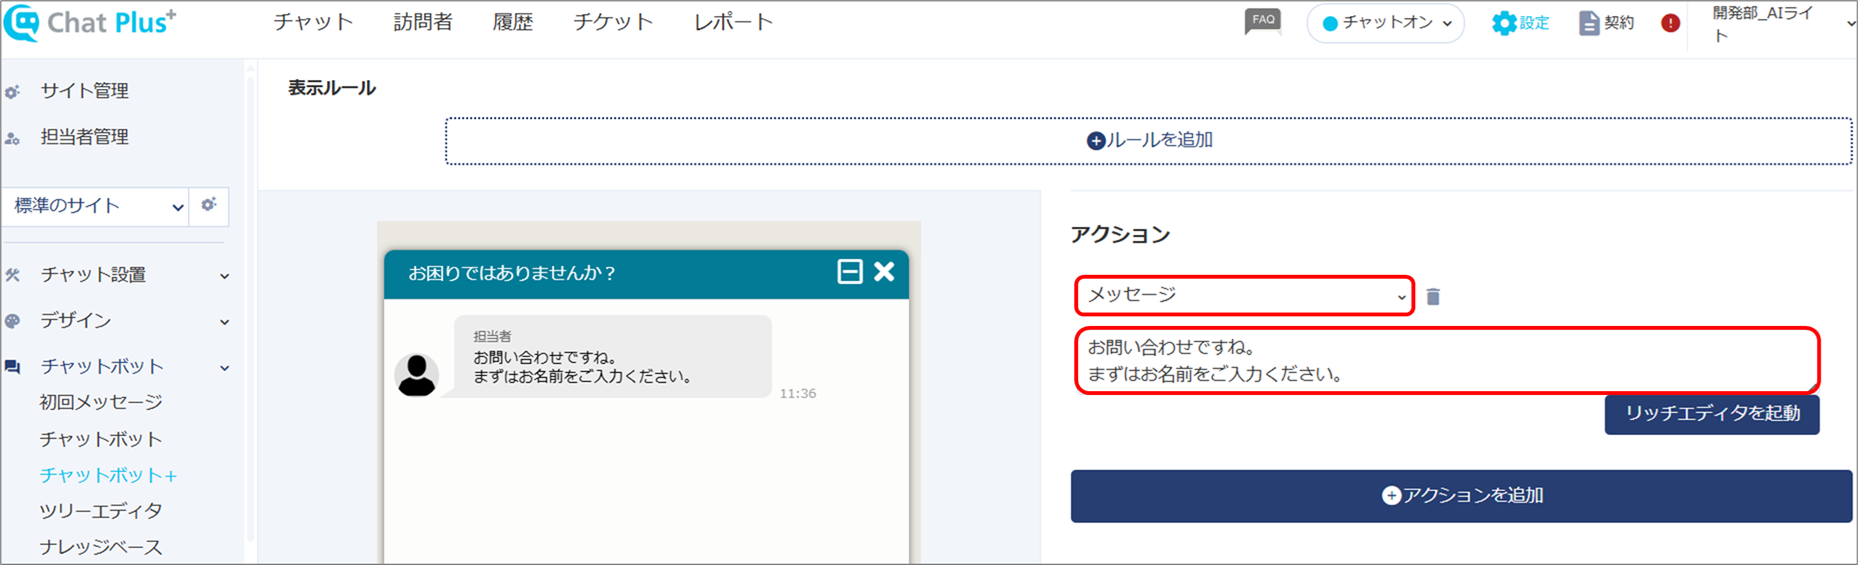The image size is (1858, 565).
Task: Click ルールを追加 button
Action: pos(1149,141)
